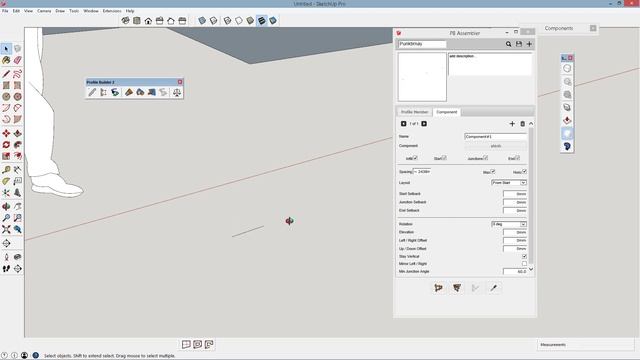The image size is (640, 360).
Task: Switch to the Profile Member tab
Action: coord(414,112)
